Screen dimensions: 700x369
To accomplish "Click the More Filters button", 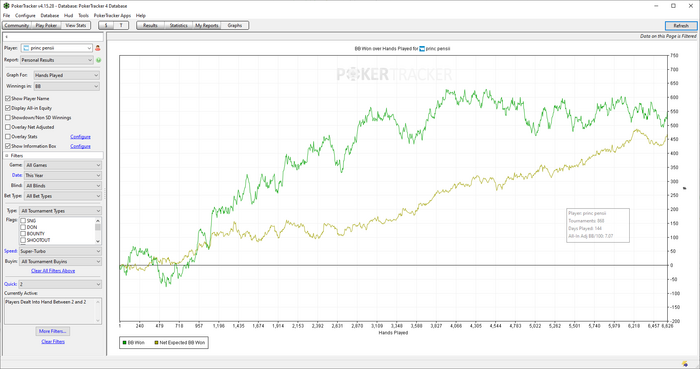I will (x=53, y=331).
